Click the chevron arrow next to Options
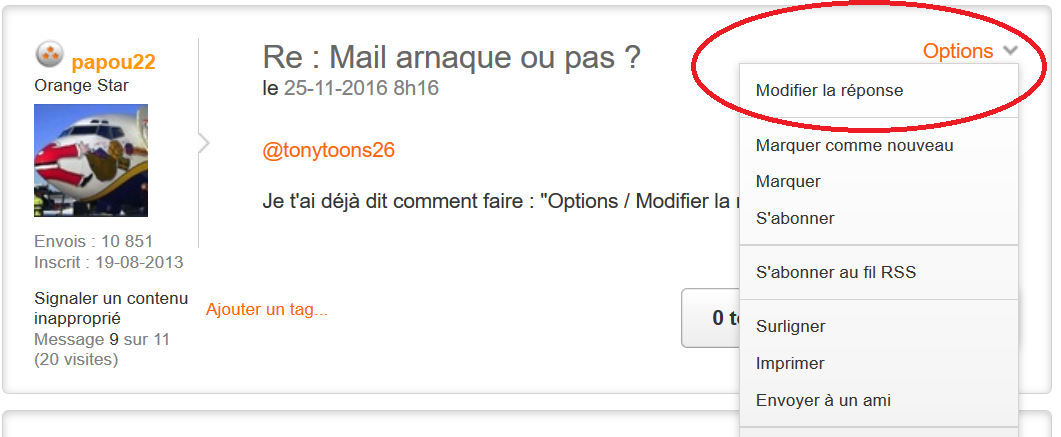 click(x=1010, y=51)
